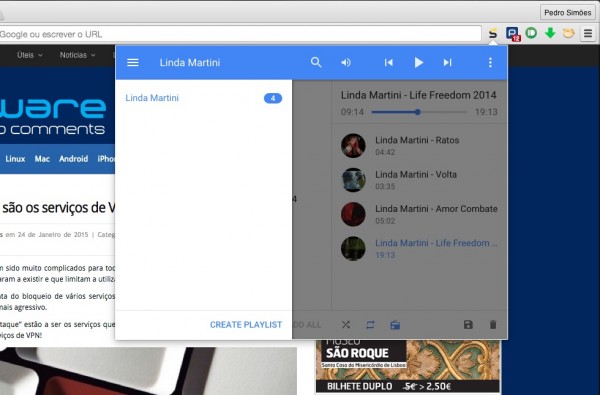Click the São Roque advertisement banner
Image resolution: width=600 pixels, height=395 pixels.
point(408,366)
